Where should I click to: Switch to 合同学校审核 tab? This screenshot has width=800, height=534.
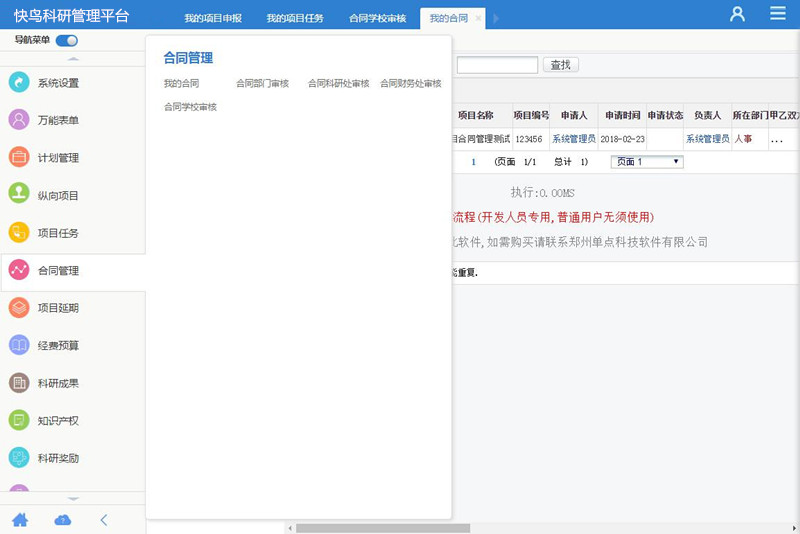pyautogui.click(x=378, y=18)
